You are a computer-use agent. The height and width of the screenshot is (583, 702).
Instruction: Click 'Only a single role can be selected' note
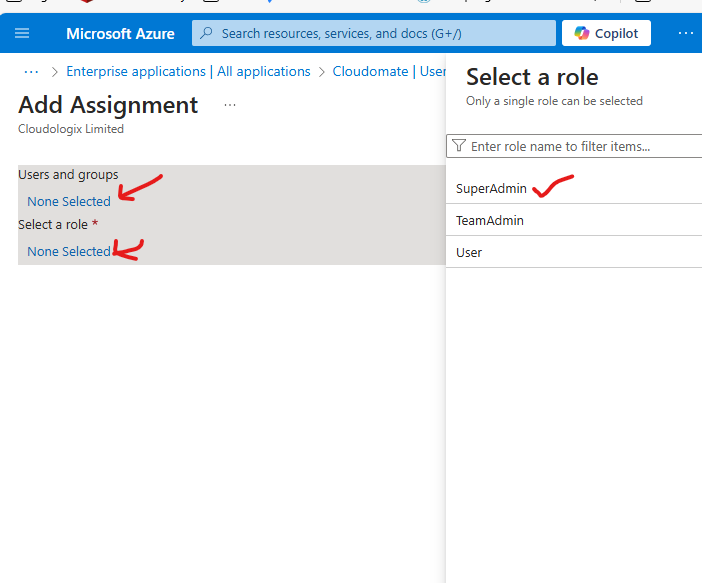(554, 101)
